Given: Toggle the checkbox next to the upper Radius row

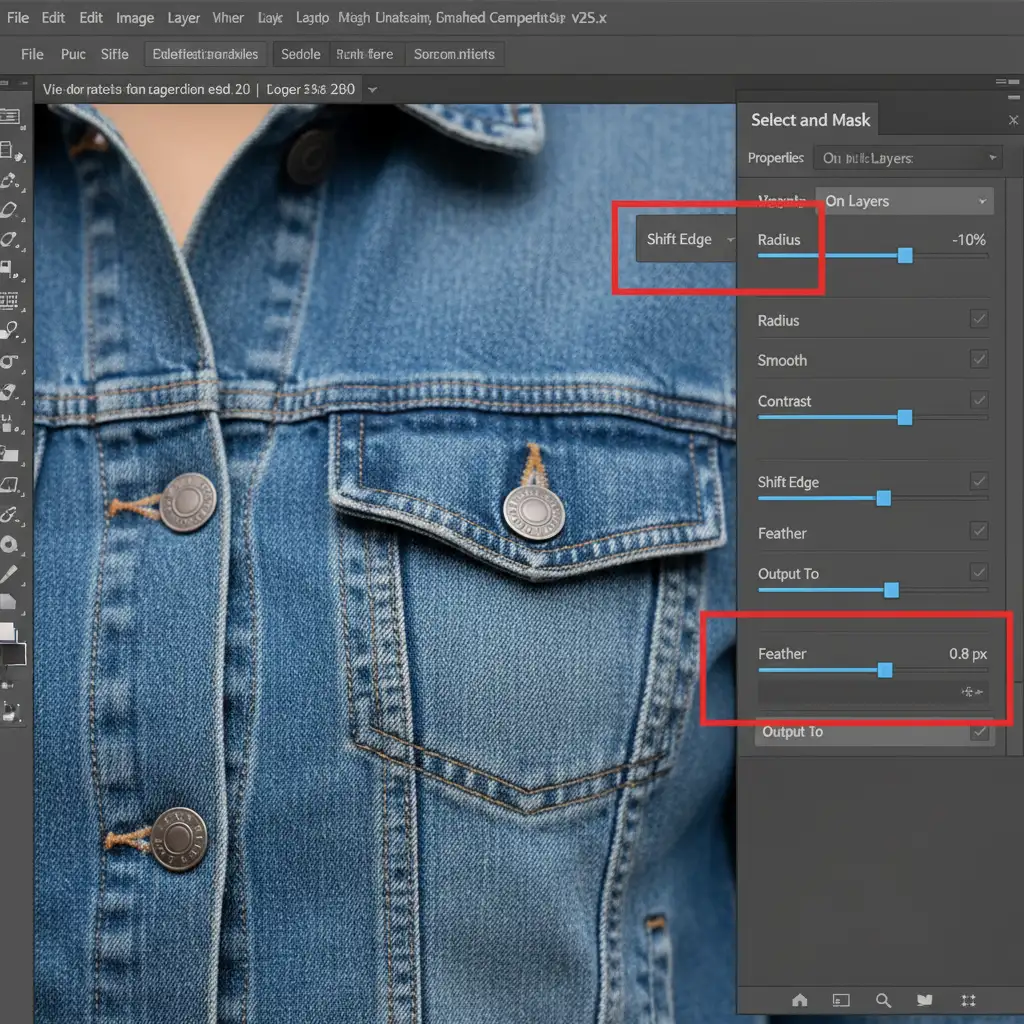Looking at the screenshot, I should pyautogui.click(x=979, y=320).
